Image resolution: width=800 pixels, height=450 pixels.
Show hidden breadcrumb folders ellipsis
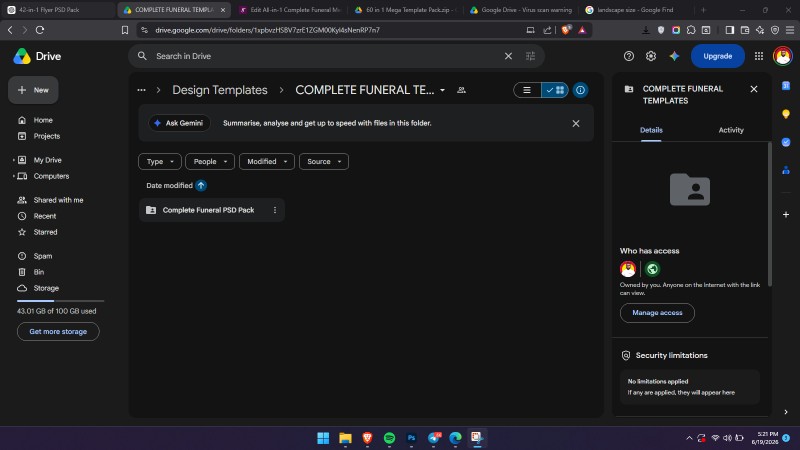click(141, 90)
